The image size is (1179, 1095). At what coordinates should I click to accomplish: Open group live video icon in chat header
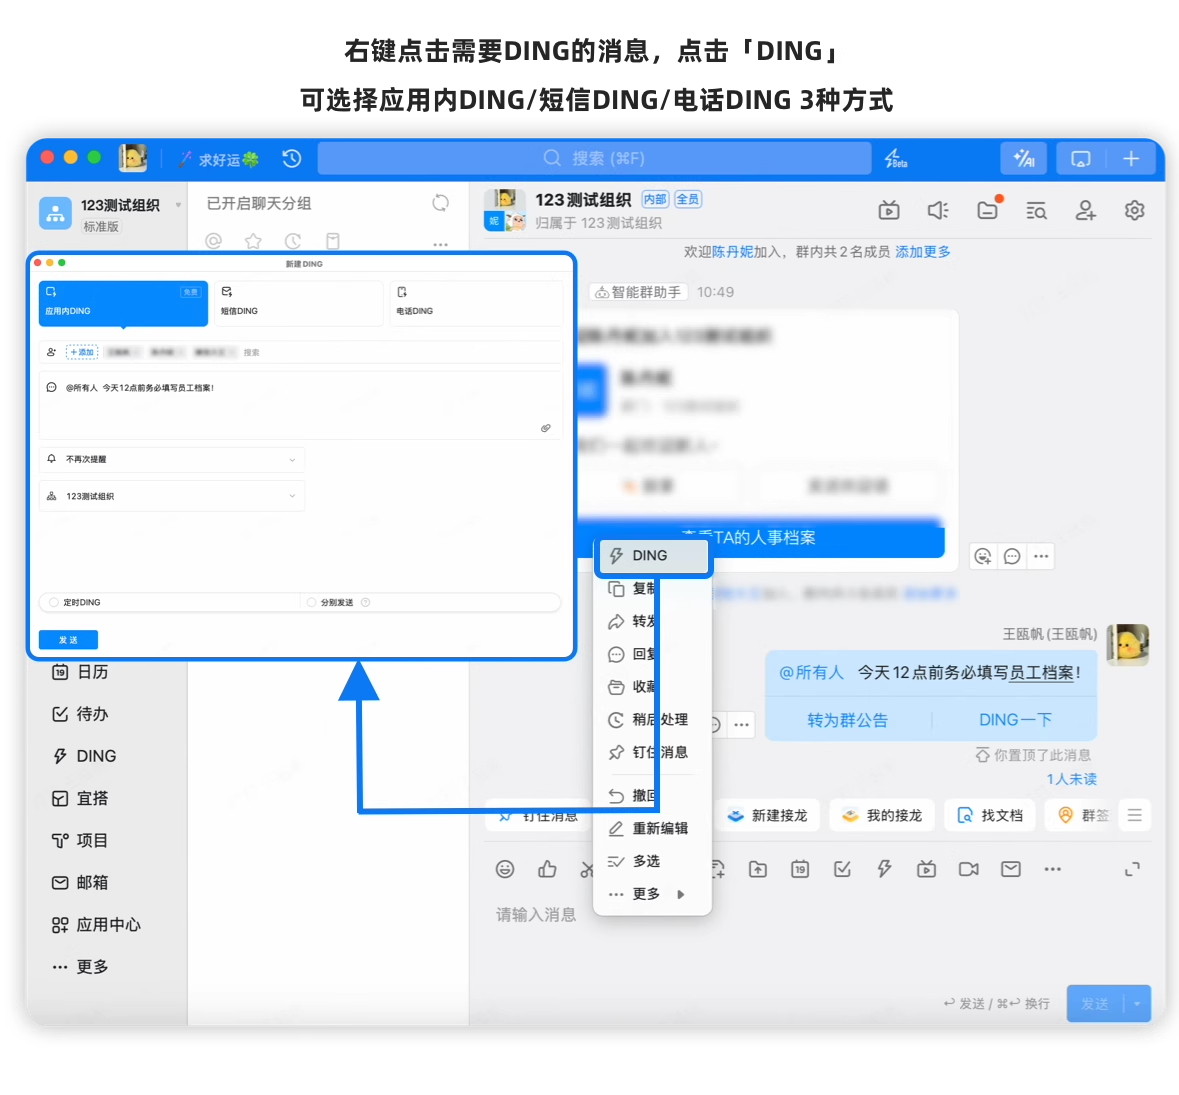pos(889,211)
